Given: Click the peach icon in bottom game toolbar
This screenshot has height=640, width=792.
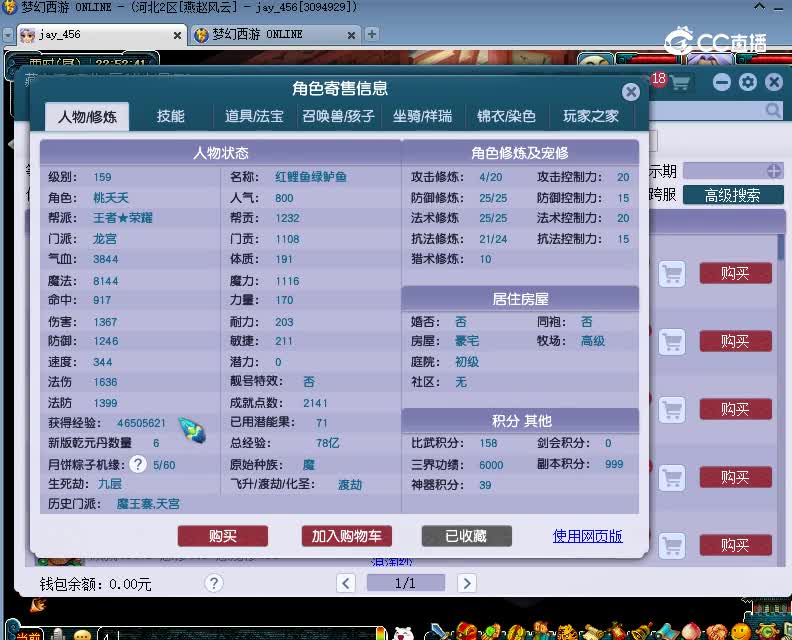Looking at the screenshot, I should tap(691, 631).
